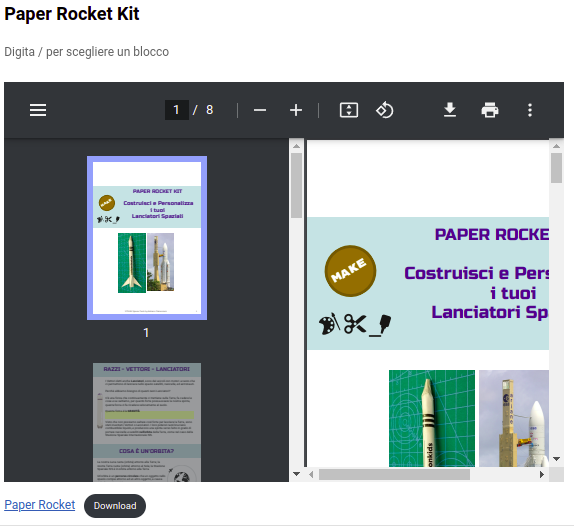Zoom in with the plus icon

coord(296,110)
